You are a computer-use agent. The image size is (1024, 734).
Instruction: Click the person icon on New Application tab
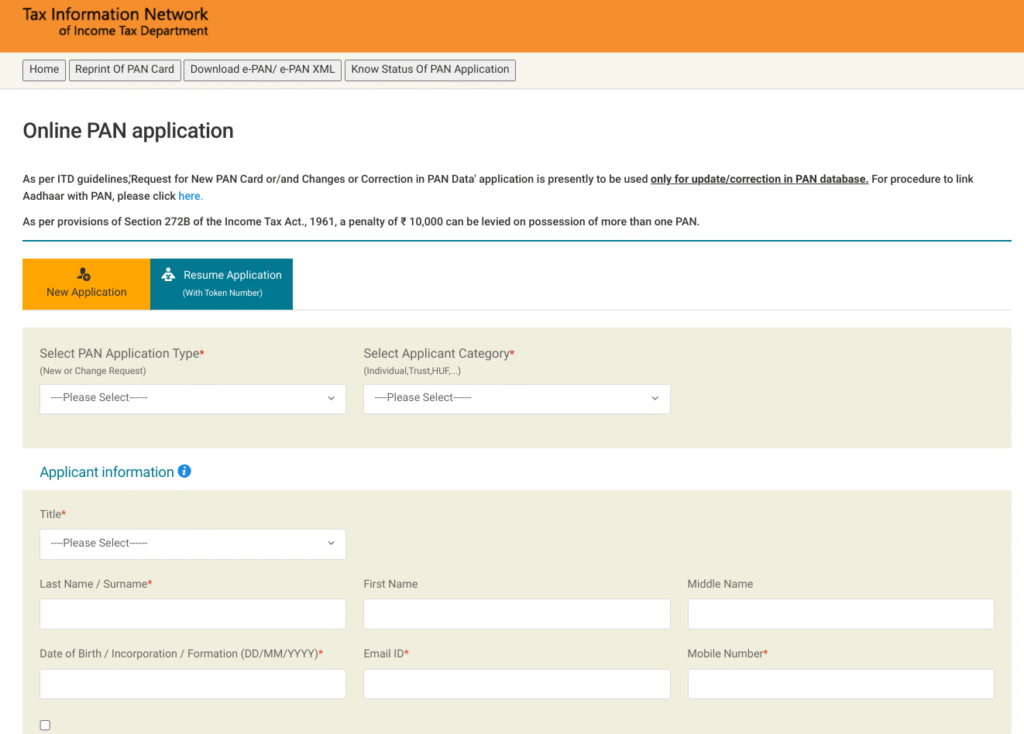click(x=84, y=274)
